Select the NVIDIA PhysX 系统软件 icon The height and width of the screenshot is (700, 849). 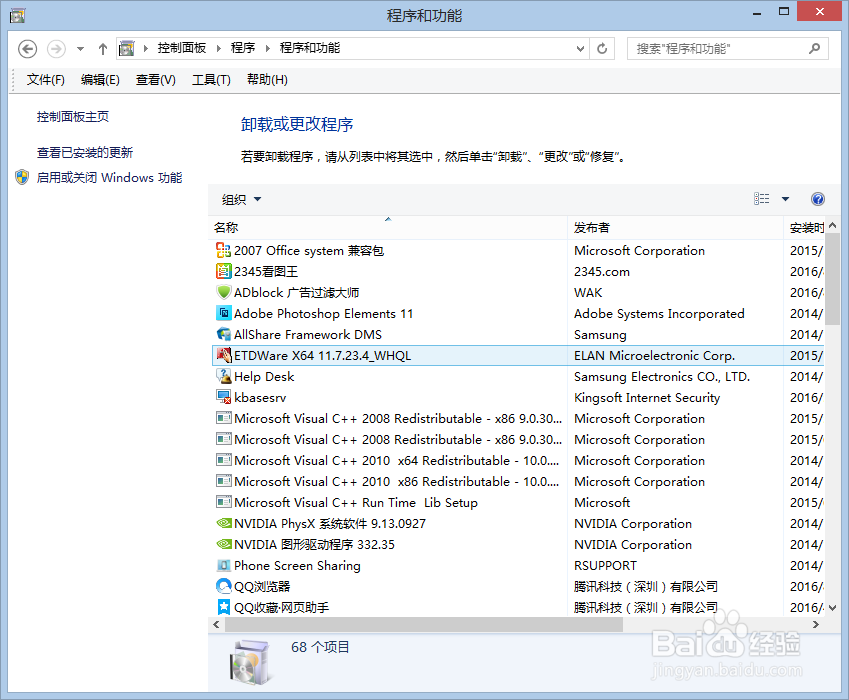pos(224,524)
